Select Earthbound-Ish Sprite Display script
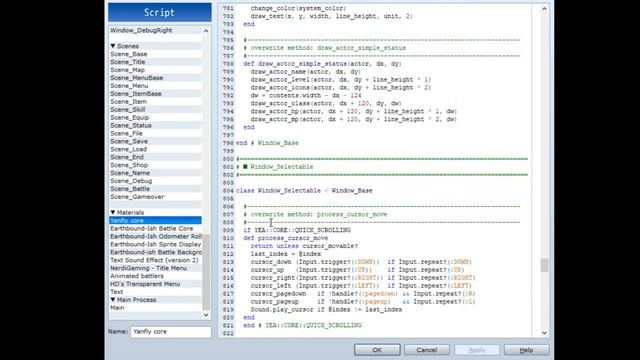This screenshot has height=360, width=640. [156, 244]
